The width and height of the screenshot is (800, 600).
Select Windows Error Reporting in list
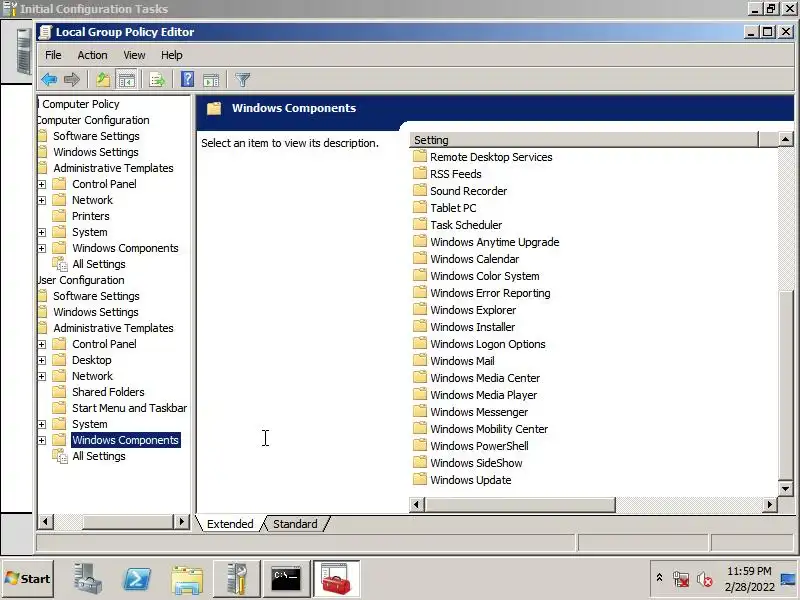490,293
